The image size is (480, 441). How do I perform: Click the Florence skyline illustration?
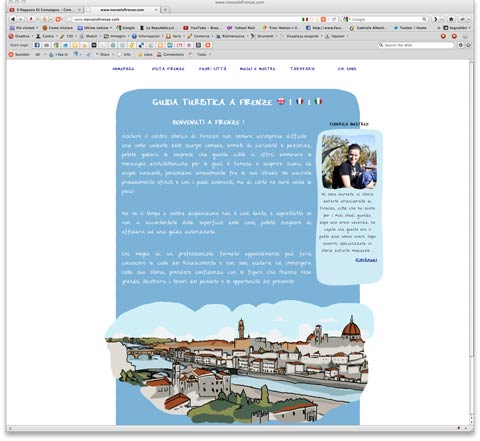[x=238, y=362]
